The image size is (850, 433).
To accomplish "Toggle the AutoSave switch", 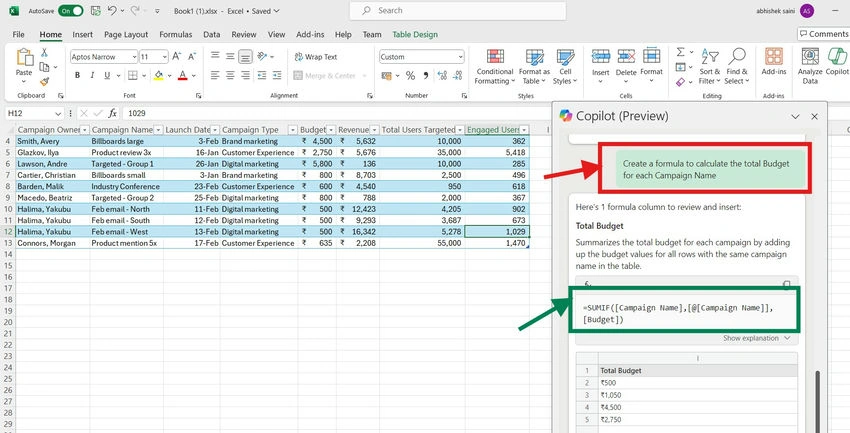I will tap(71, 11).
